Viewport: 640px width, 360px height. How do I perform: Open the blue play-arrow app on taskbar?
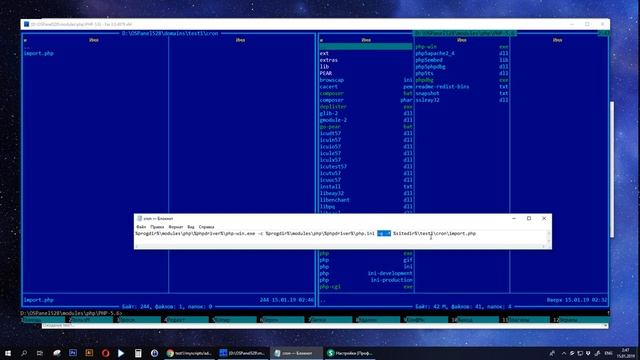click(x=121, y=353)
